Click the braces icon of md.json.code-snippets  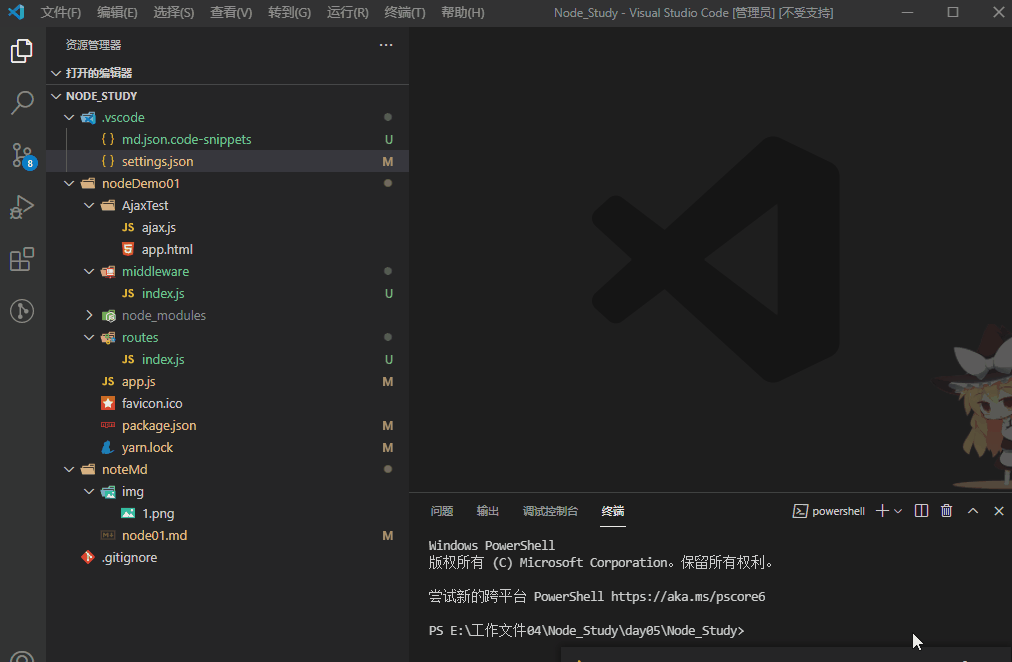coord(108,139)
